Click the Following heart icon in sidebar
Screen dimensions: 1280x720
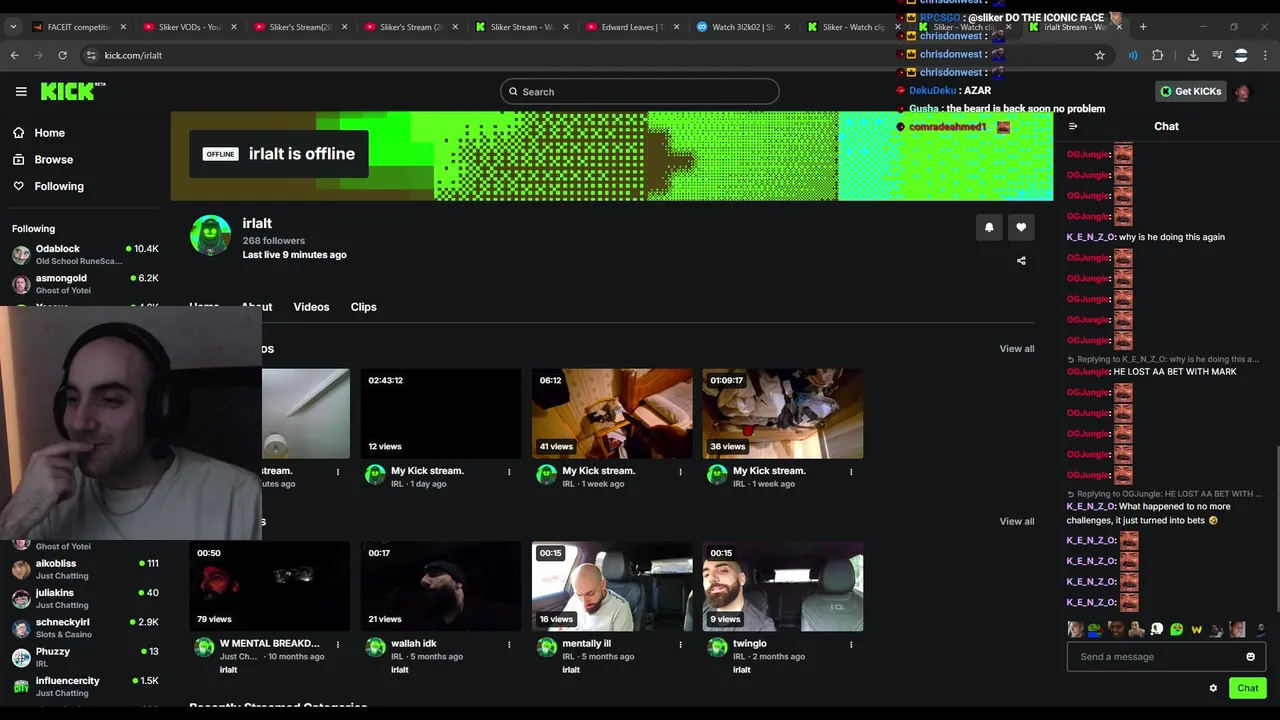(x=18, y=186)
